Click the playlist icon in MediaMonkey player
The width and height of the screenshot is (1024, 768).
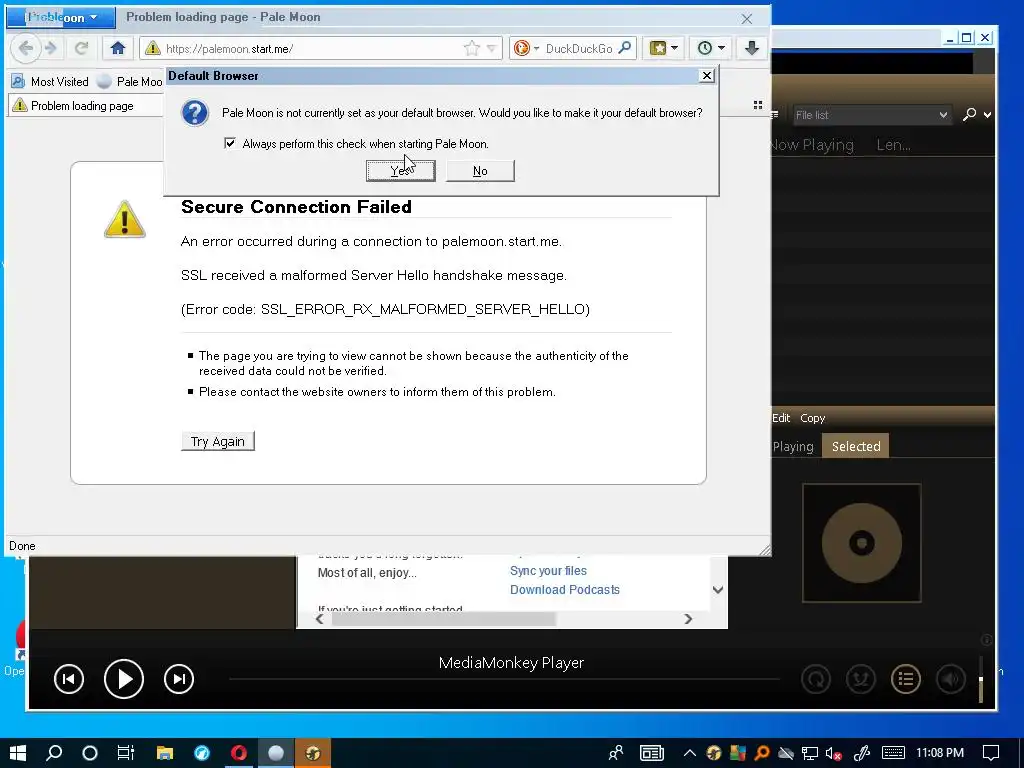[x=906, y=679]
